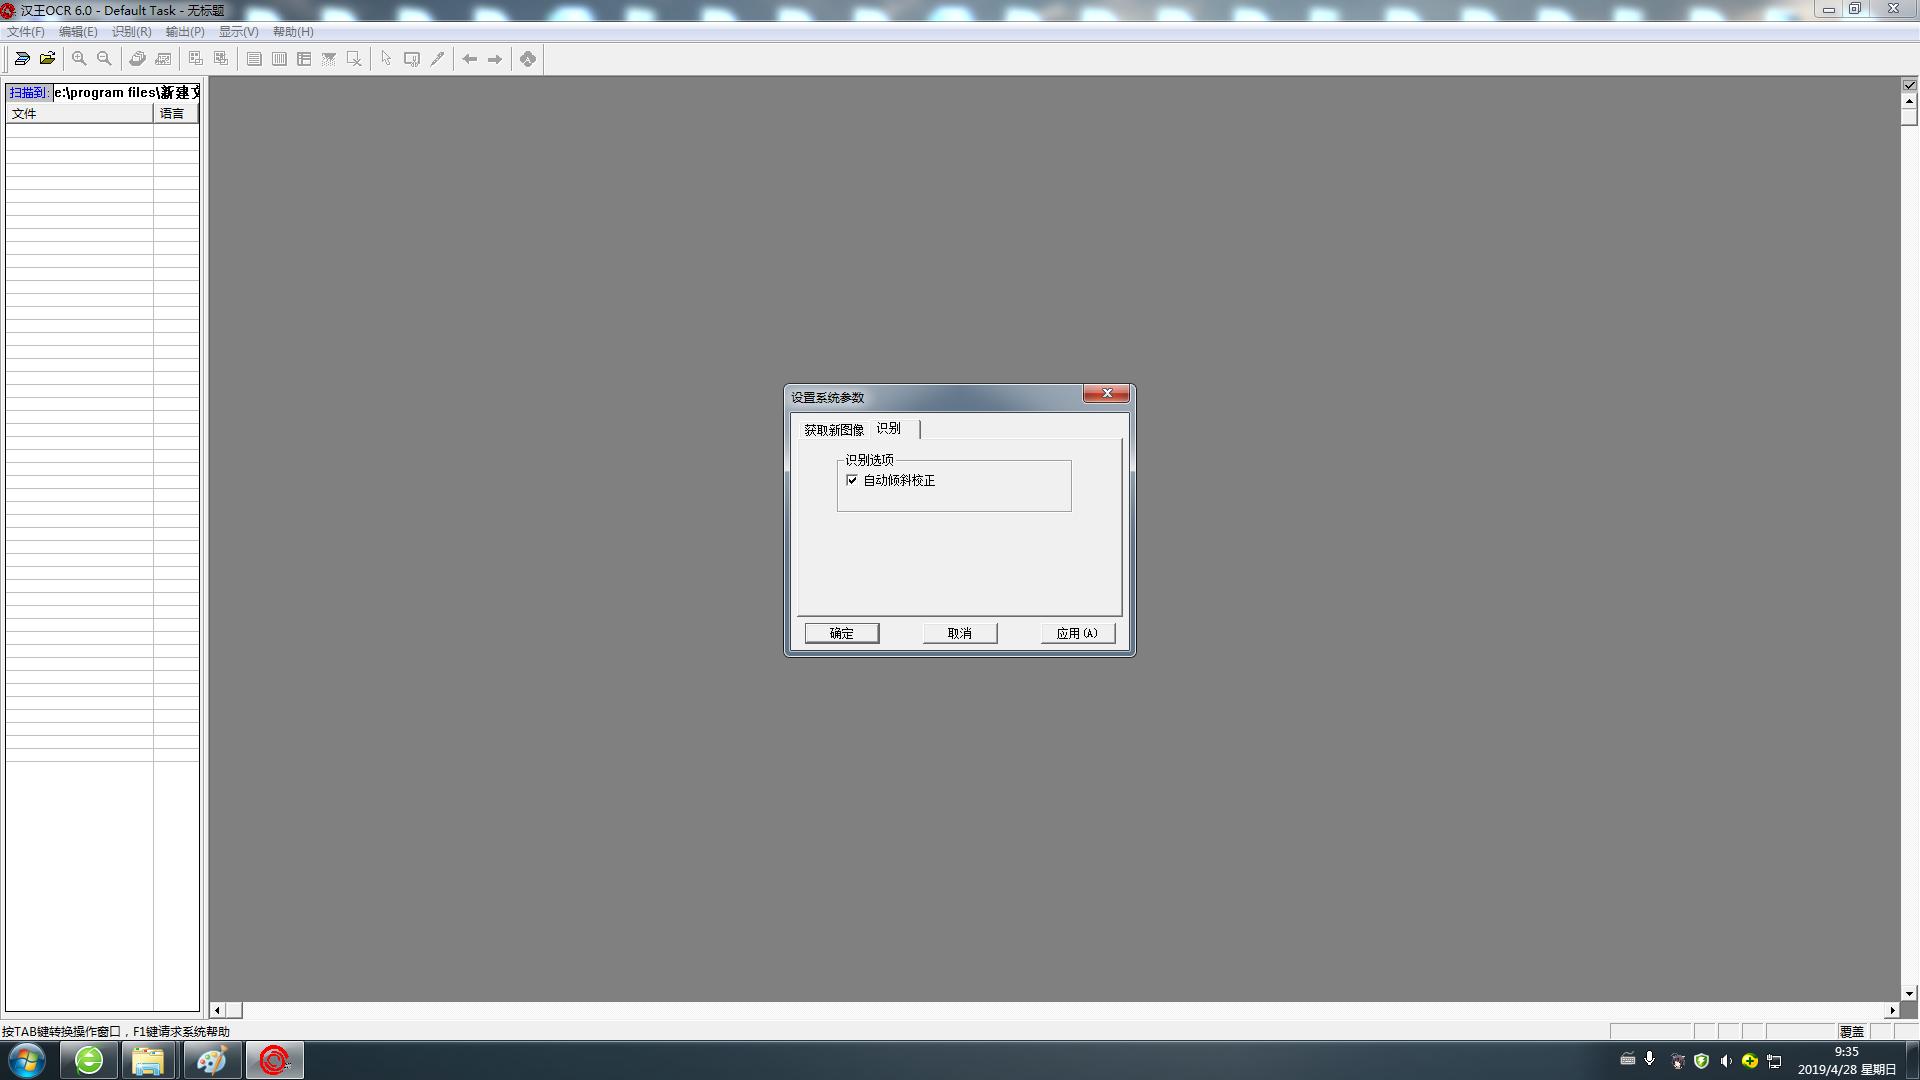The image size is (1920, 1080).
Task: Select the pointer arrow tool
Action: click(386, 59)
